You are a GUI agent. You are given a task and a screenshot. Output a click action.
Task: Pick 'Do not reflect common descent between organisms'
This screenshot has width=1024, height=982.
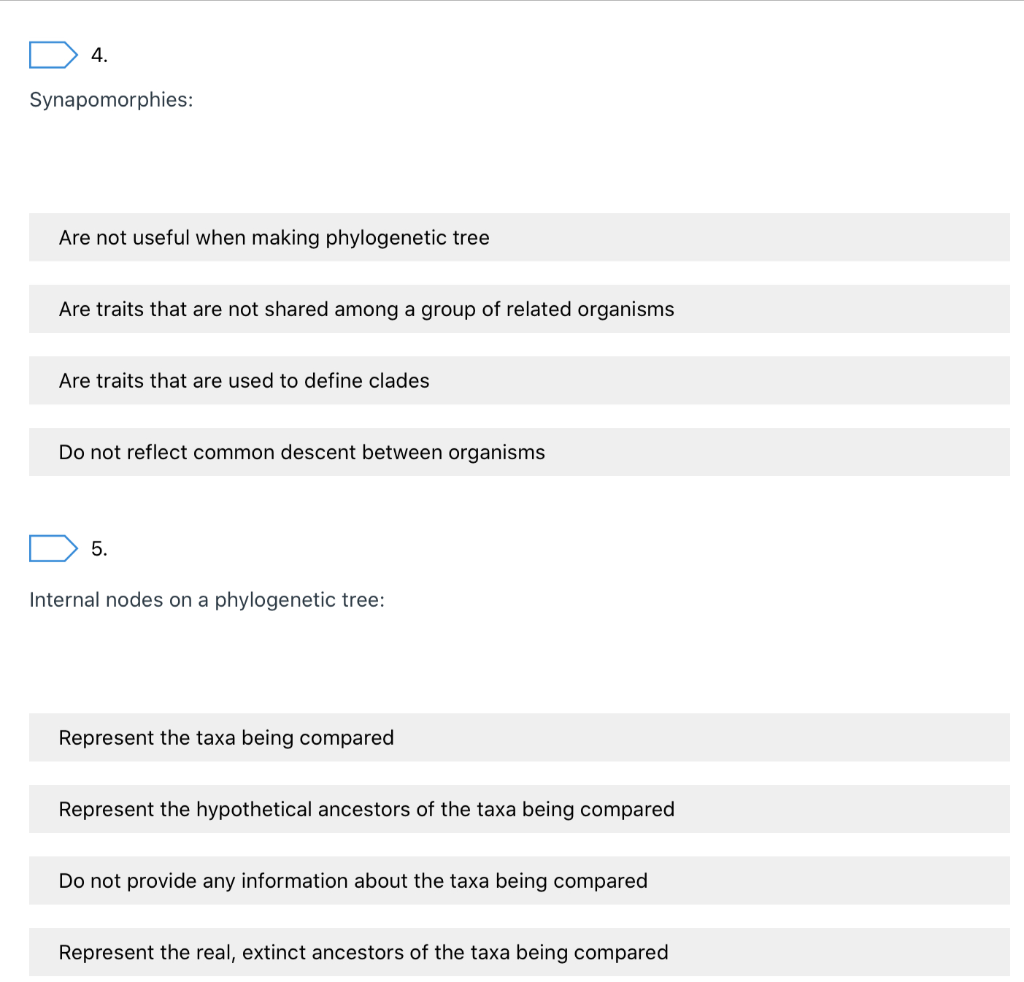(x=519, y=452)
